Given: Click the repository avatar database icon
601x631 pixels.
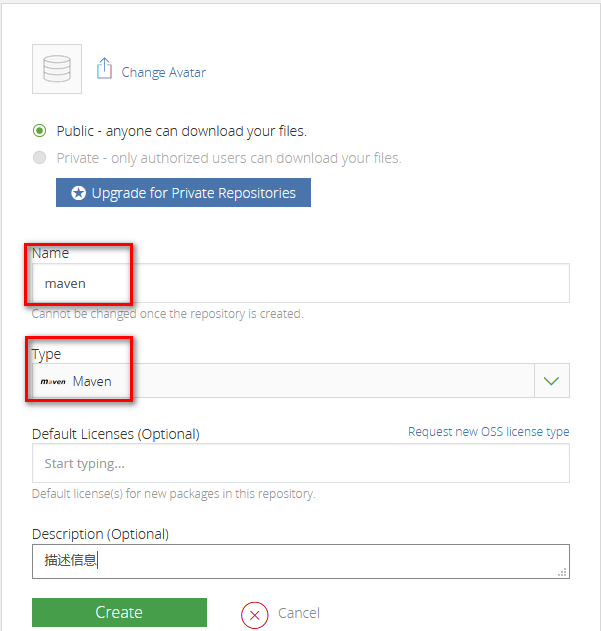Looking at the screenshot, I should (x=57, y=69).
